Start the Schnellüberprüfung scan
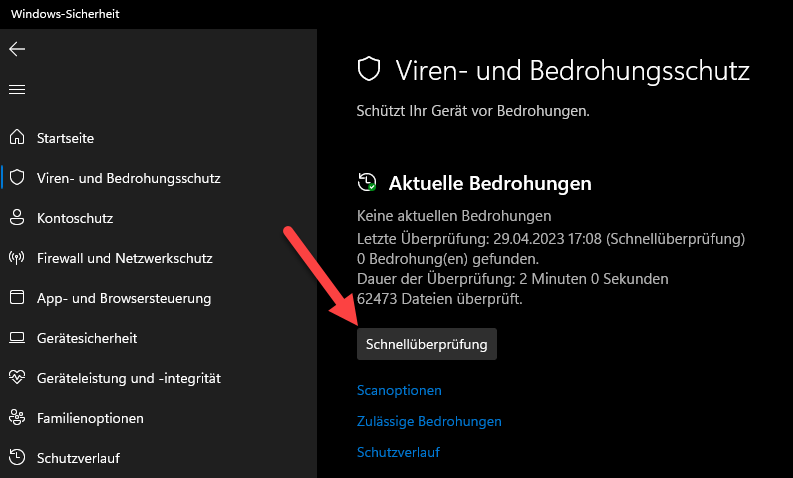Image resolution: width=793 pixels, height=478 pixels. click(x=427, y=344)
